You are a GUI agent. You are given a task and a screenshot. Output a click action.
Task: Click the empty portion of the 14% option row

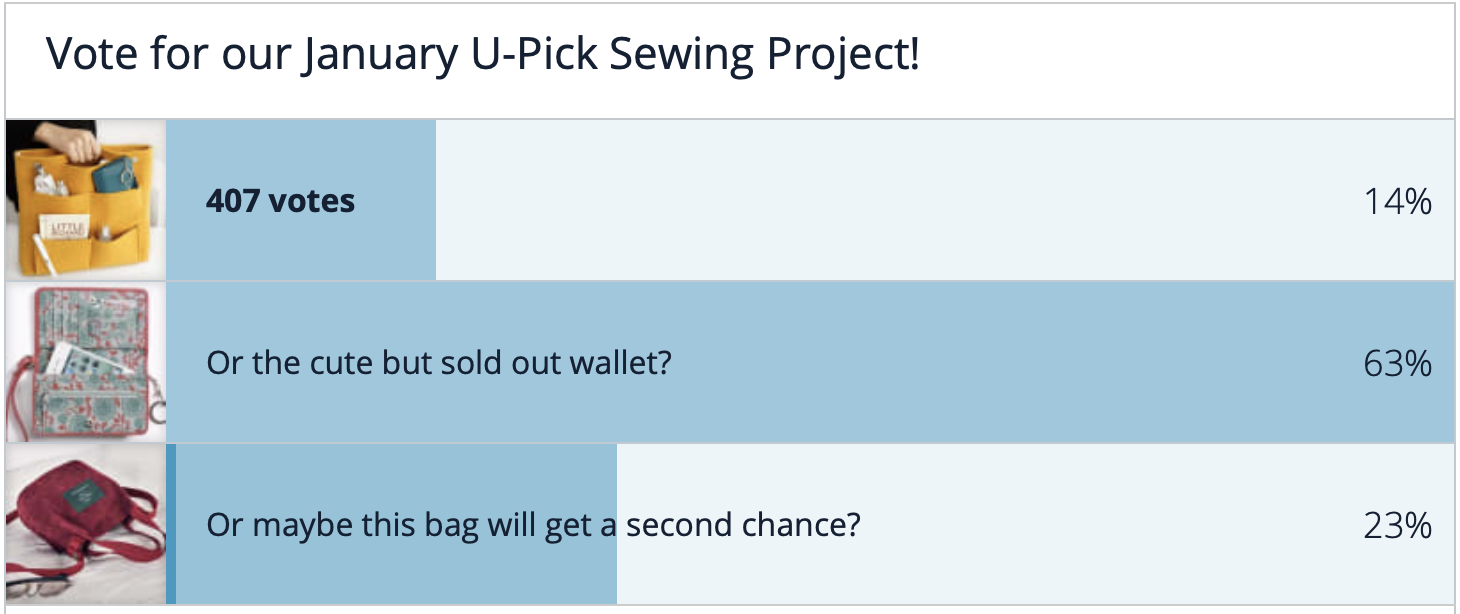[945, 200]
